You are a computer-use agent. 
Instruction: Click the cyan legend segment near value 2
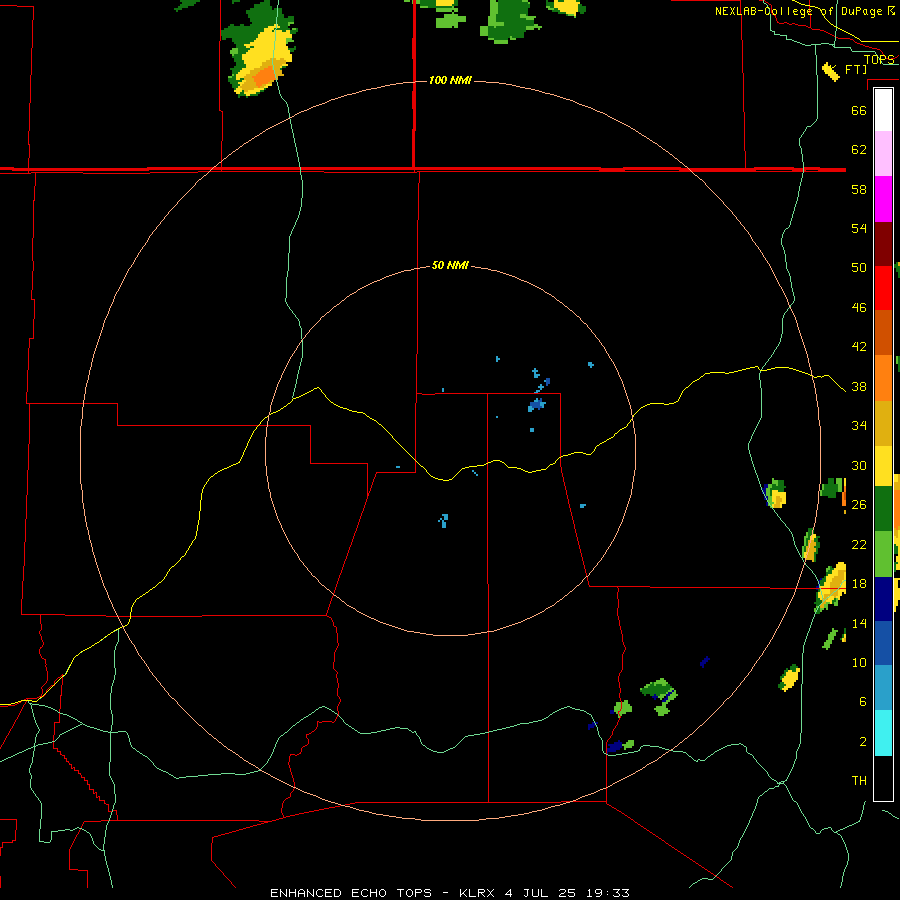click(883, 733)
